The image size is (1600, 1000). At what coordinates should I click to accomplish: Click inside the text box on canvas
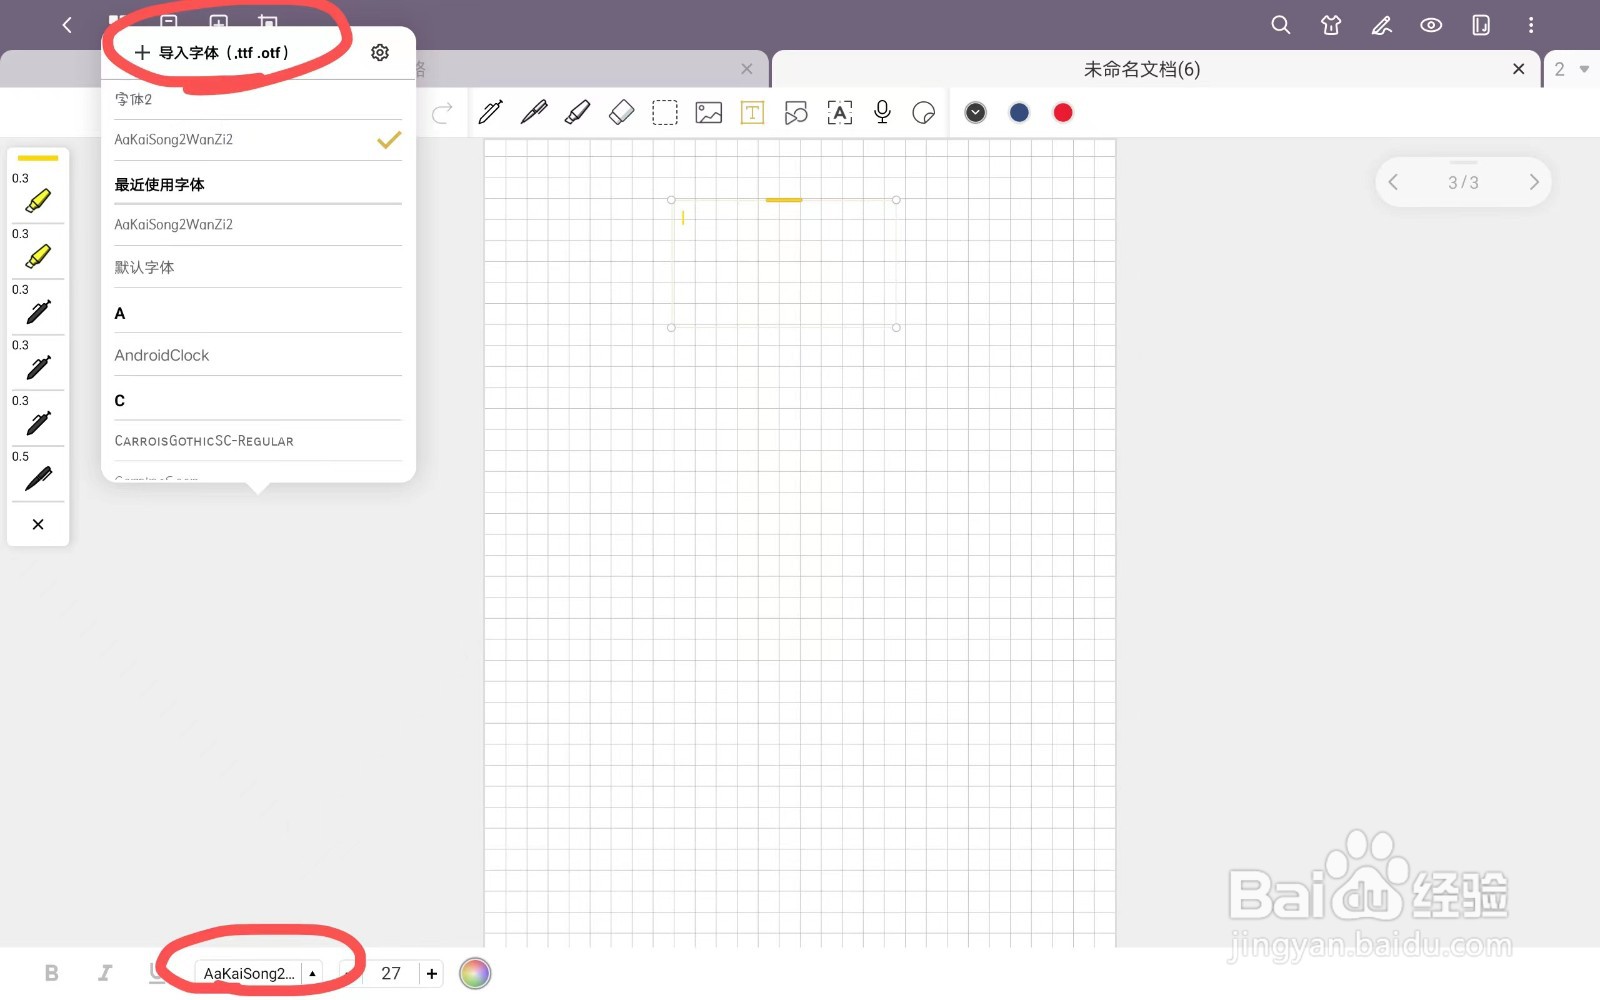click(x=783, y=265)
